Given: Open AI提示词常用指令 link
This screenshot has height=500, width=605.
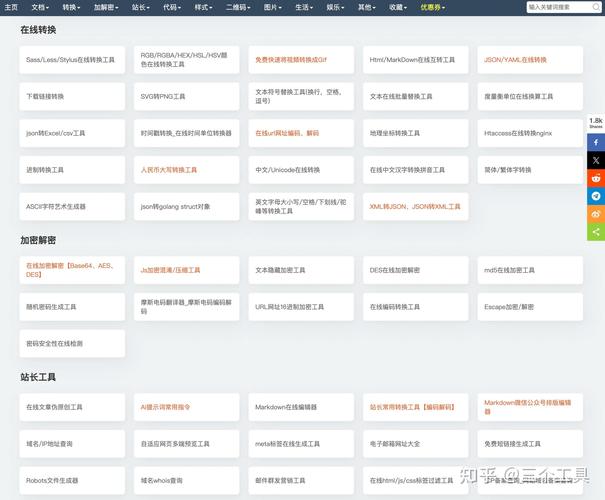Looking at the screenshot, I should [x=165, y=407].
